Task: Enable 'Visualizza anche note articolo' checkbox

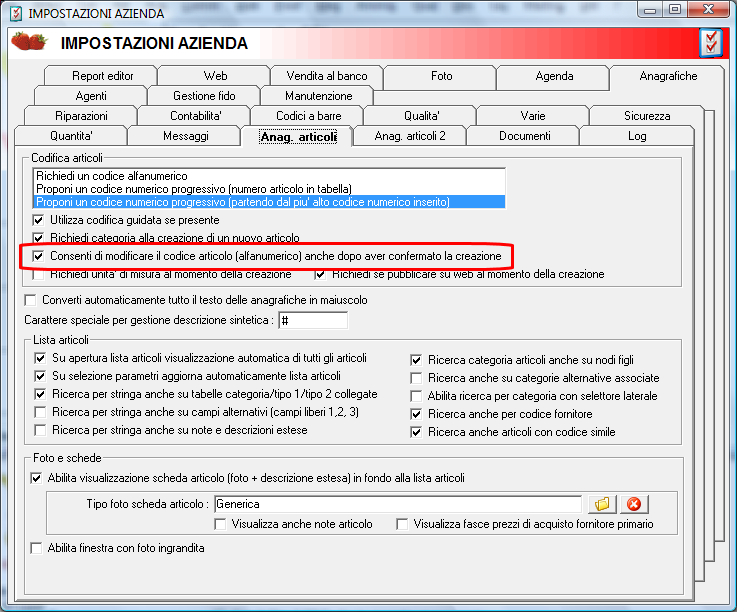Action: point(220,525)
